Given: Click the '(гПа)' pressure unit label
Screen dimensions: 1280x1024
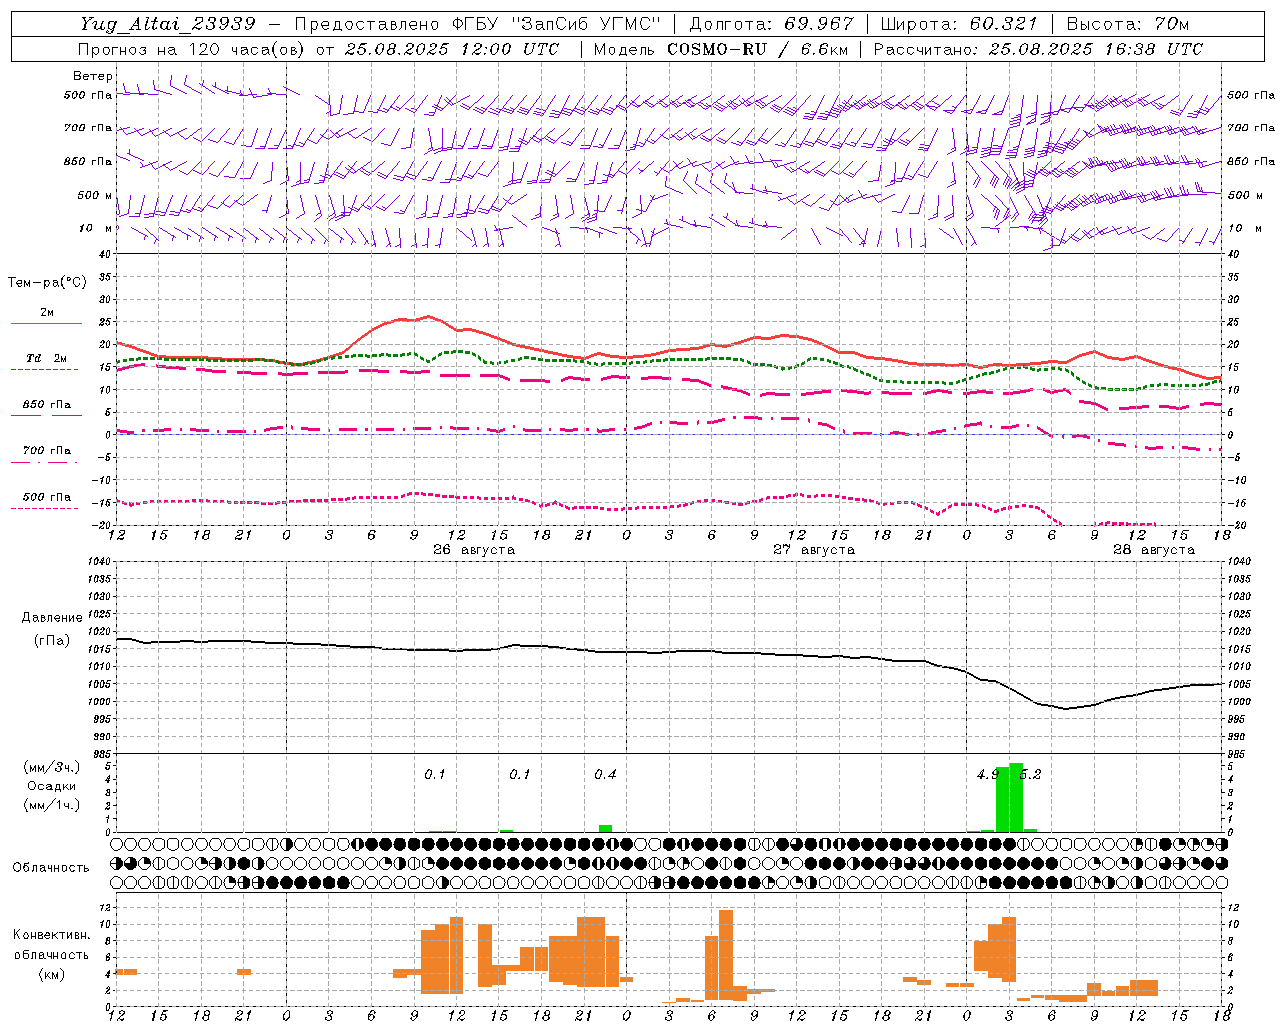Looking at the screenshot, I should (x=52, y=641).
